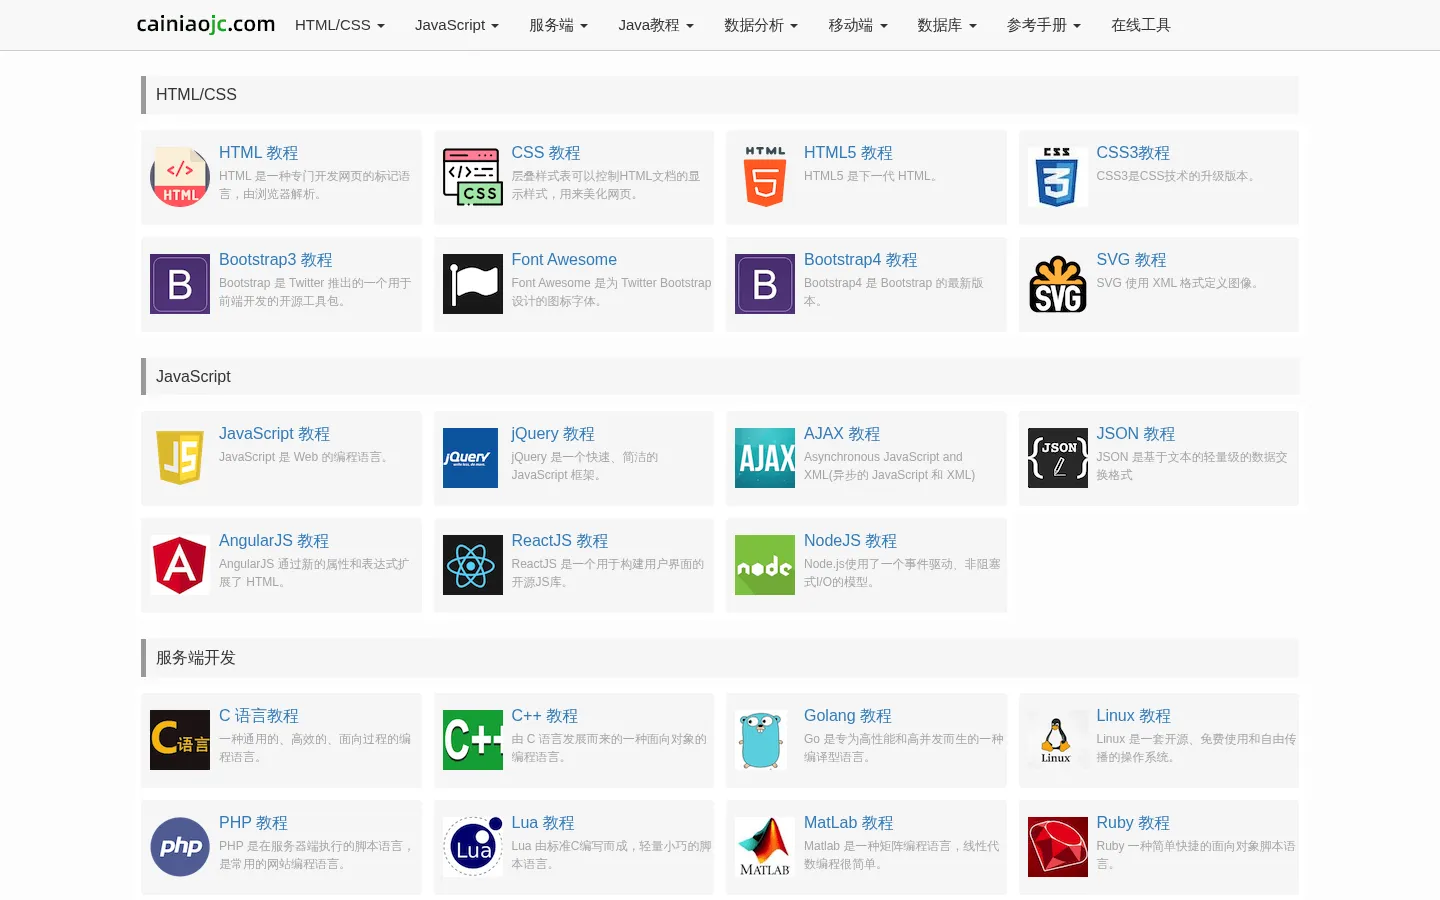Expand the 移动端 dropdown
This screenshot has height=900, width=1440.
pos(858,25)
